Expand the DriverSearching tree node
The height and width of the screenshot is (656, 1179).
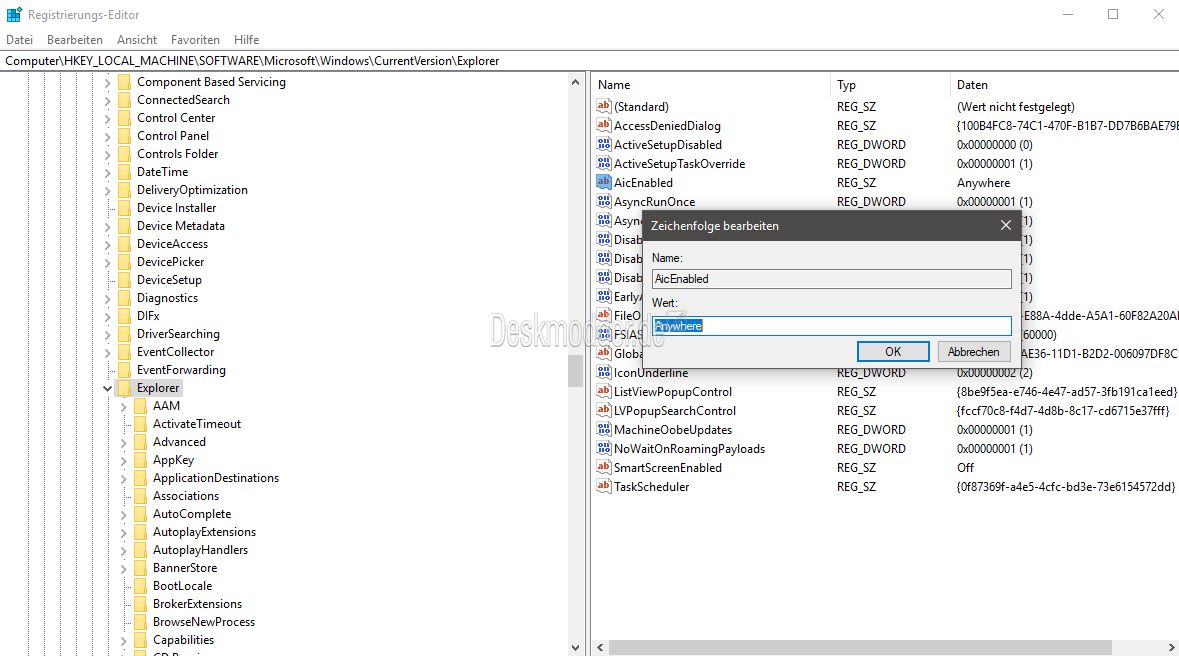tap(108, 334)
